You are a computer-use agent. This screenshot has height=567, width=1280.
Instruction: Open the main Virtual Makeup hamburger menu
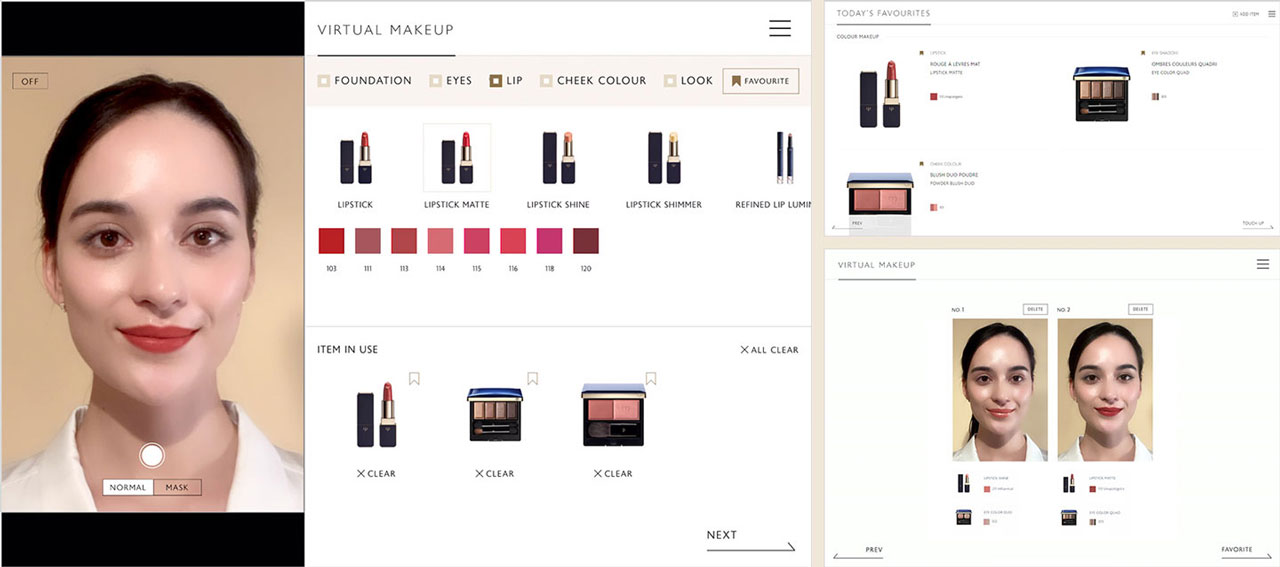[x=780, y=29]
